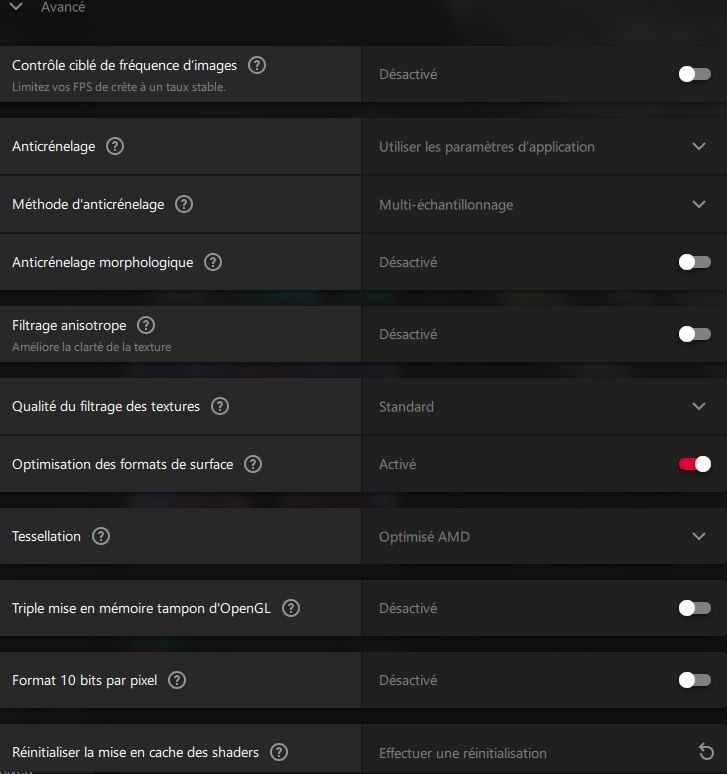Enable Contrôle ciblé de fréquence d'images toggle
The width and height of the screenshot is (727, 774).
pos(694,74)
